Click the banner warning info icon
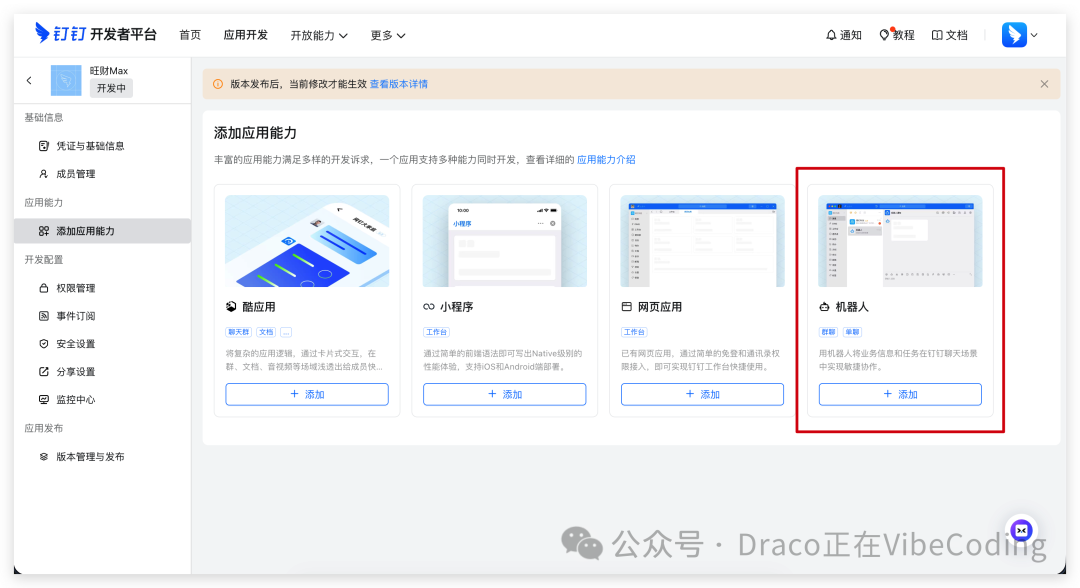Screen dimensions: 1080x588 [218, 84]
